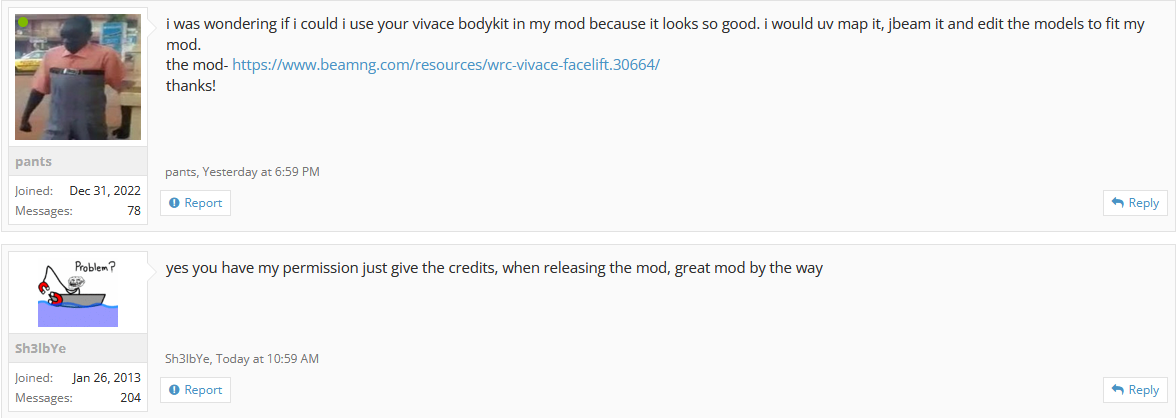Open the wrc-vivace-facelift resource link
The height and width of the screenshot is (418, 1176).
tap(446, 65)
